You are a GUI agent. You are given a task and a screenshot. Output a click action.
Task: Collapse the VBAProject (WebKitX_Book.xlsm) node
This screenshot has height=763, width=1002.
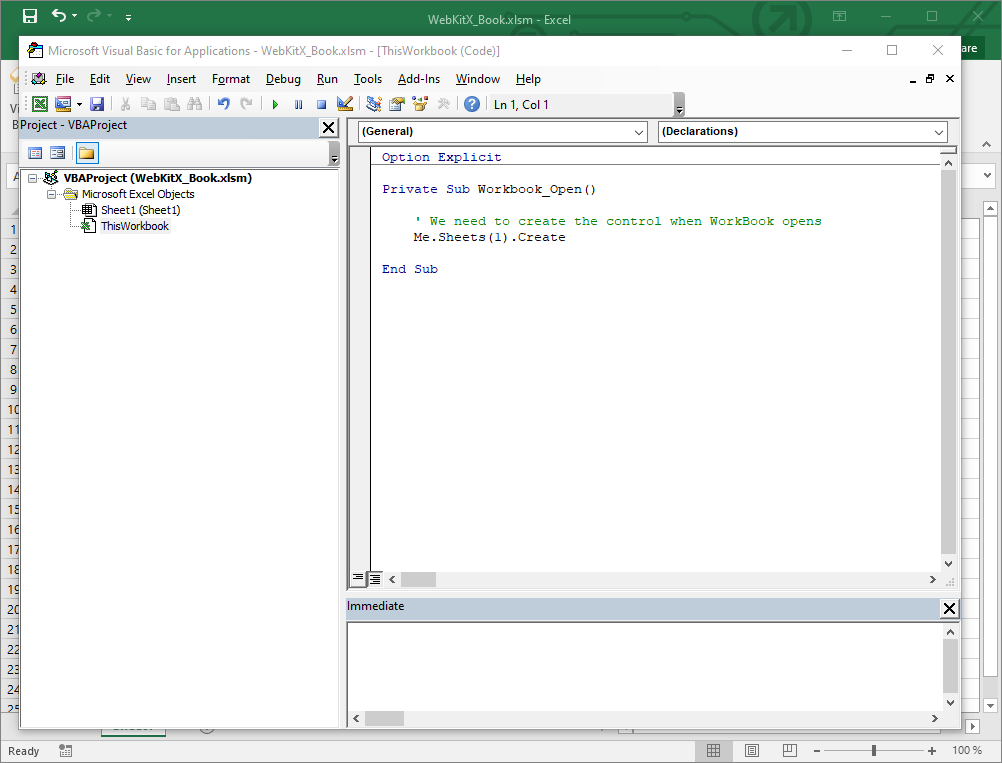pos(33,178)
